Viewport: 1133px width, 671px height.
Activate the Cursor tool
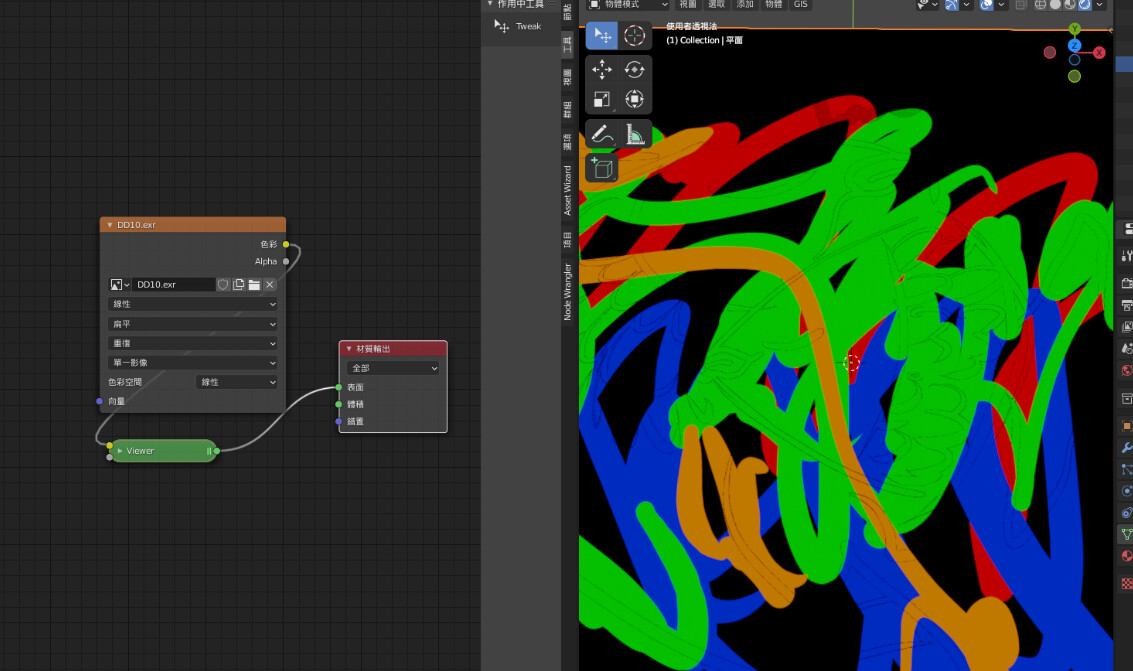[x=634, y=36]
